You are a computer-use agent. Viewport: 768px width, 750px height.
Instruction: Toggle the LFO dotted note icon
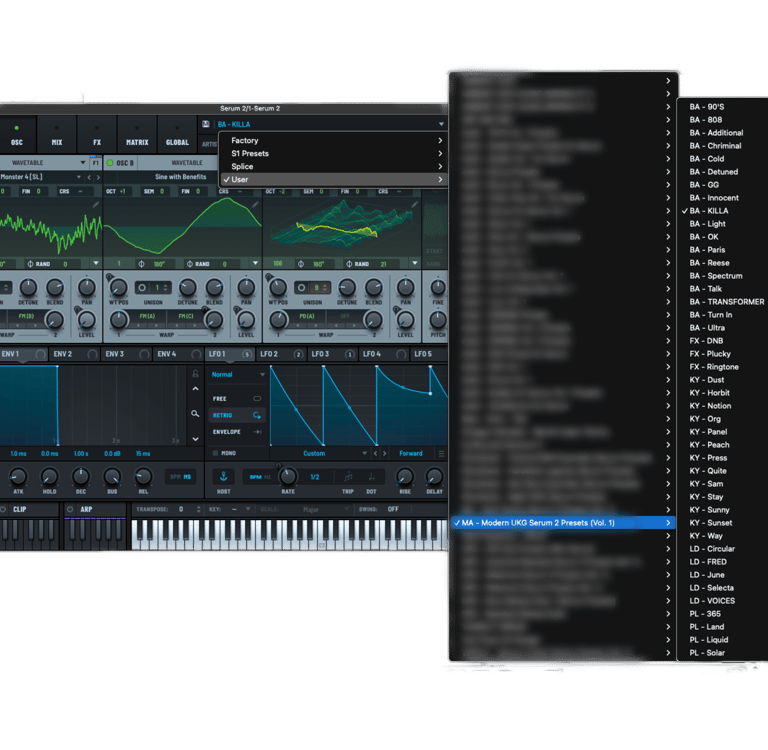click(x=371, y=476)
